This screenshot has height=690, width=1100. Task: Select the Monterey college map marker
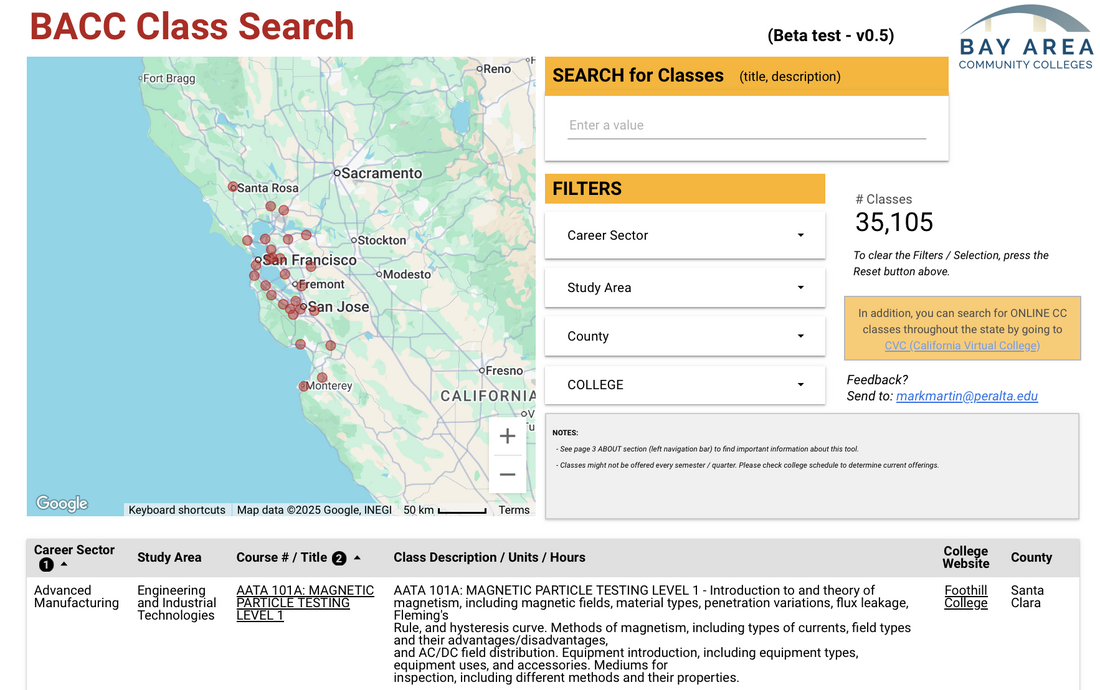[x=304, y=386]
